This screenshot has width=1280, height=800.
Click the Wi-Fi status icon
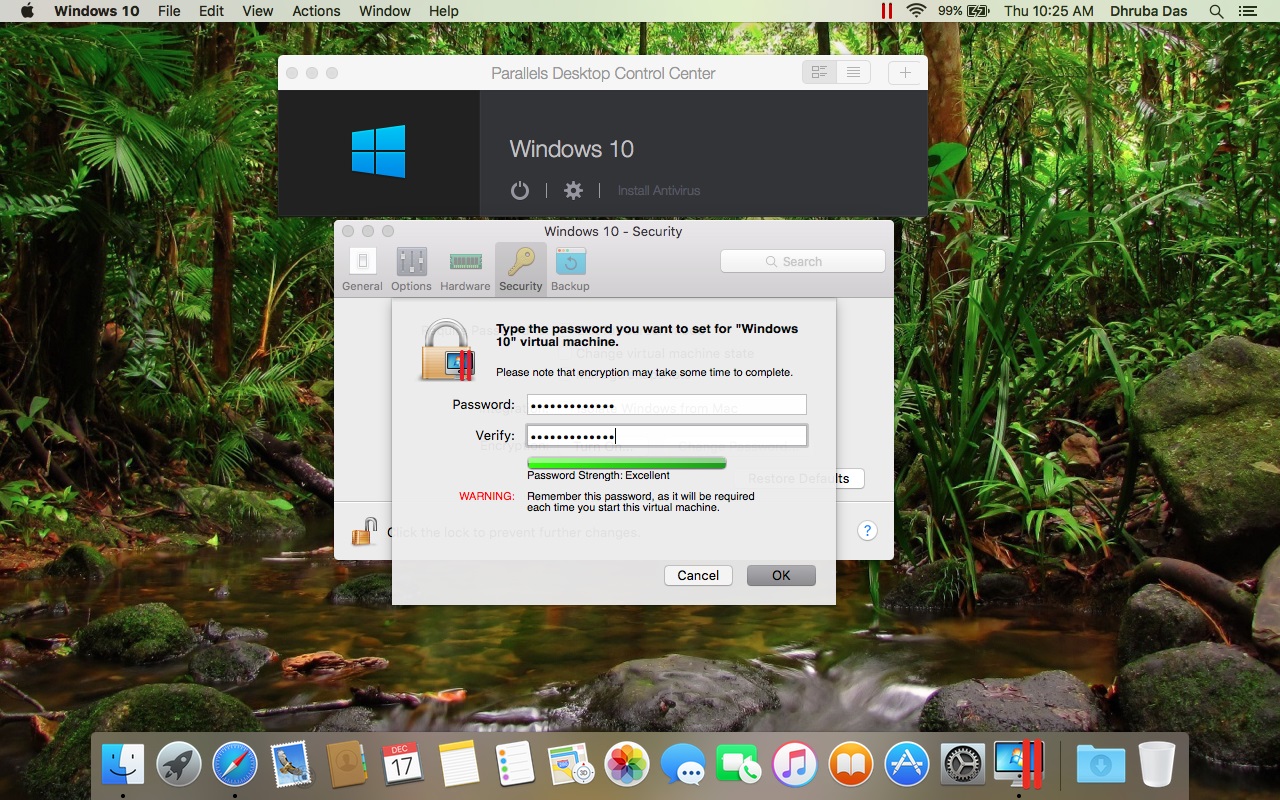pos(916,11)
